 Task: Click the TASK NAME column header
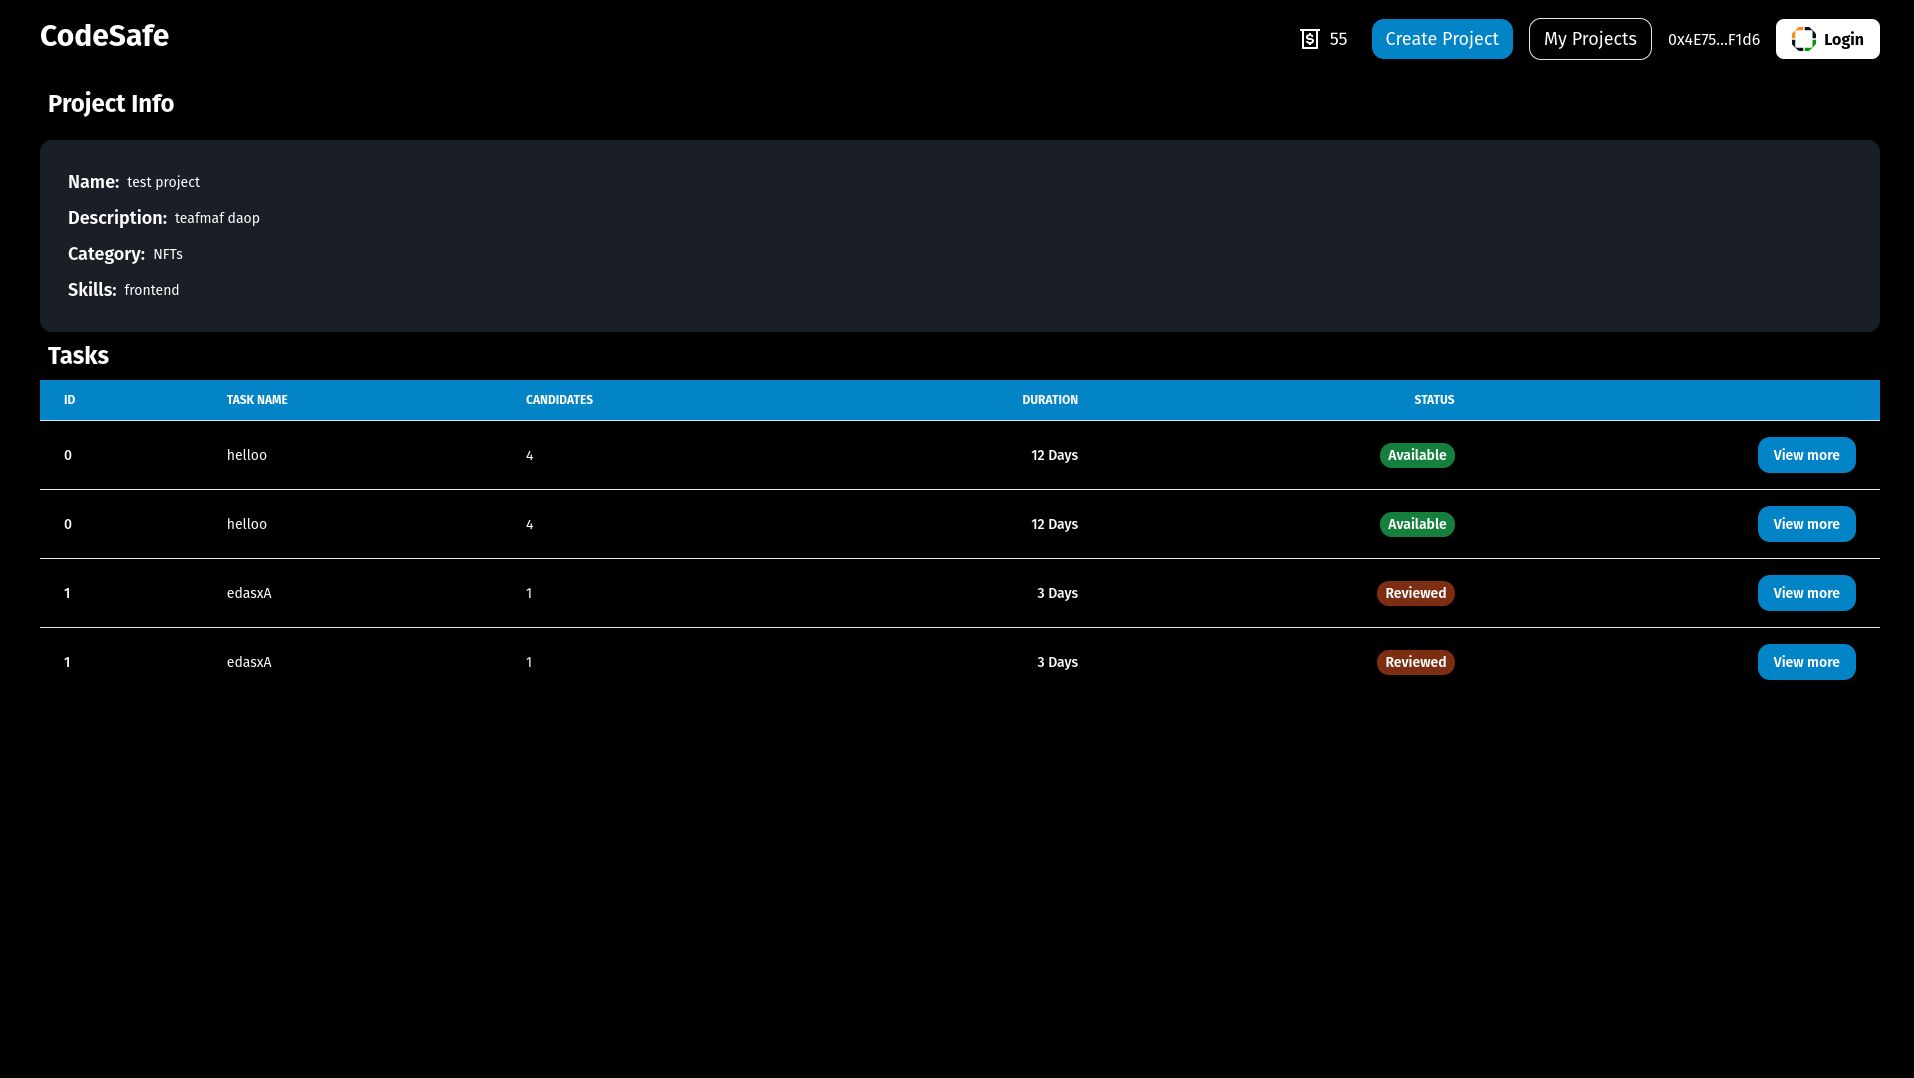[x=257, y=400]
